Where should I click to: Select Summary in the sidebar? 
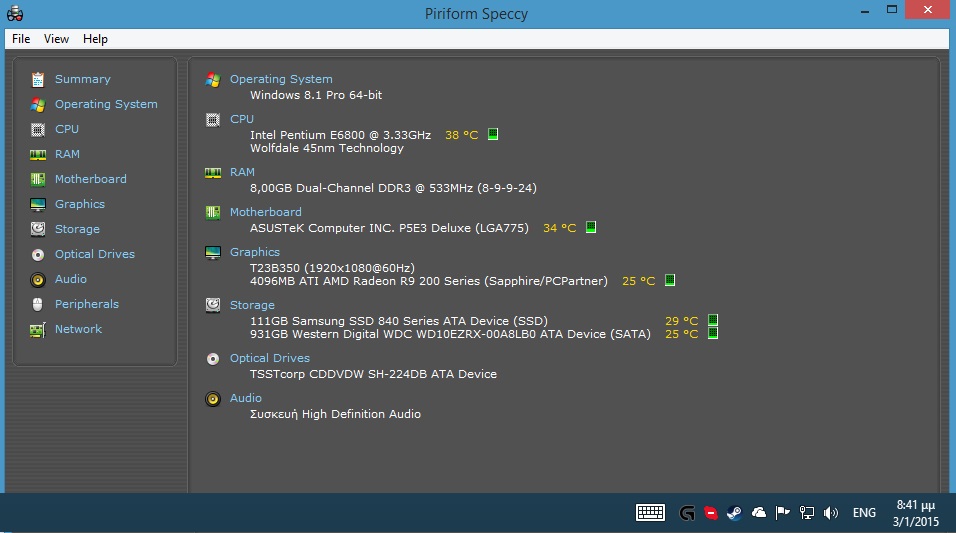point(82,79)
